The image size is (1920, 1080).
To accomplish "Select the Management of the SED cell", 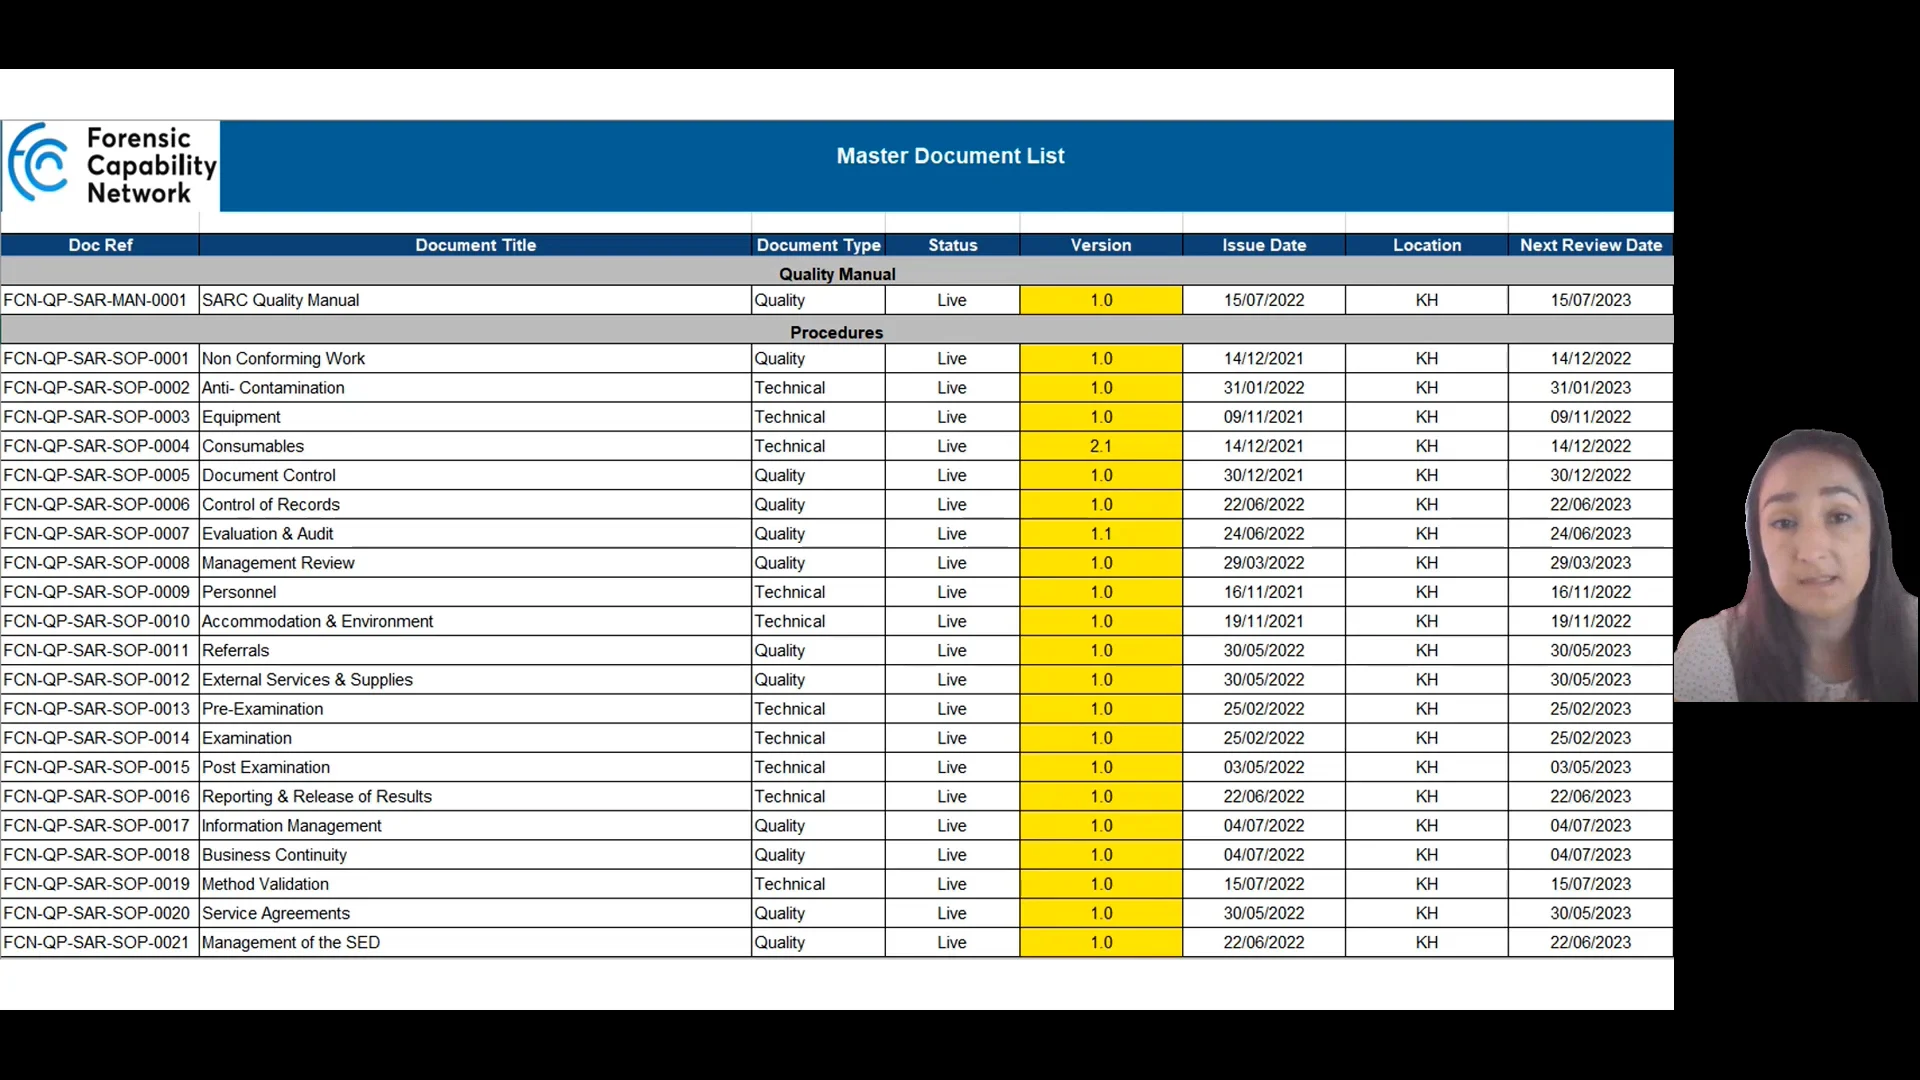I will [x=291, y=942].
